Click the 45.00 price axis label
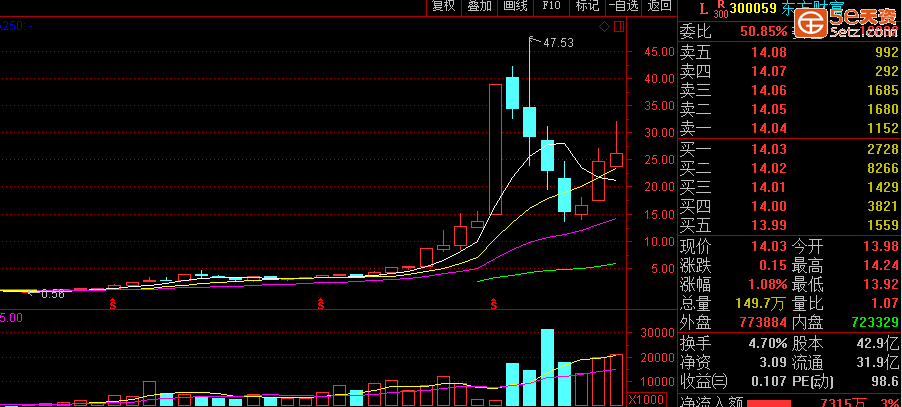Screen dimensions: 902x407 tap(659, 52)
